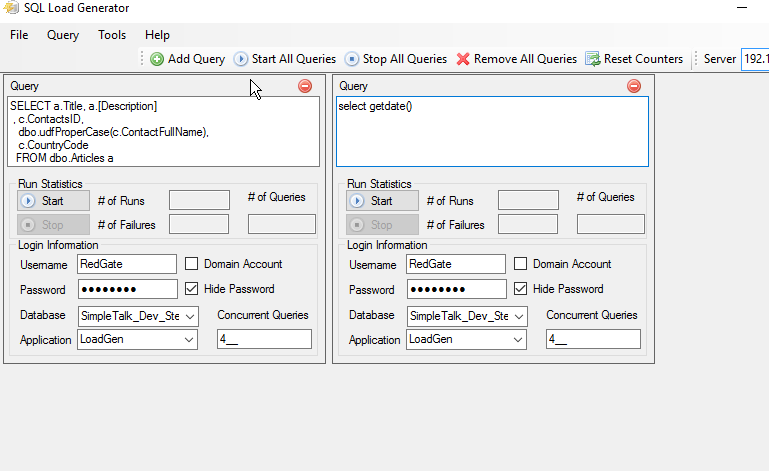Click the toolbar drag grip handle
769x471 pixels.
point(142,59)
